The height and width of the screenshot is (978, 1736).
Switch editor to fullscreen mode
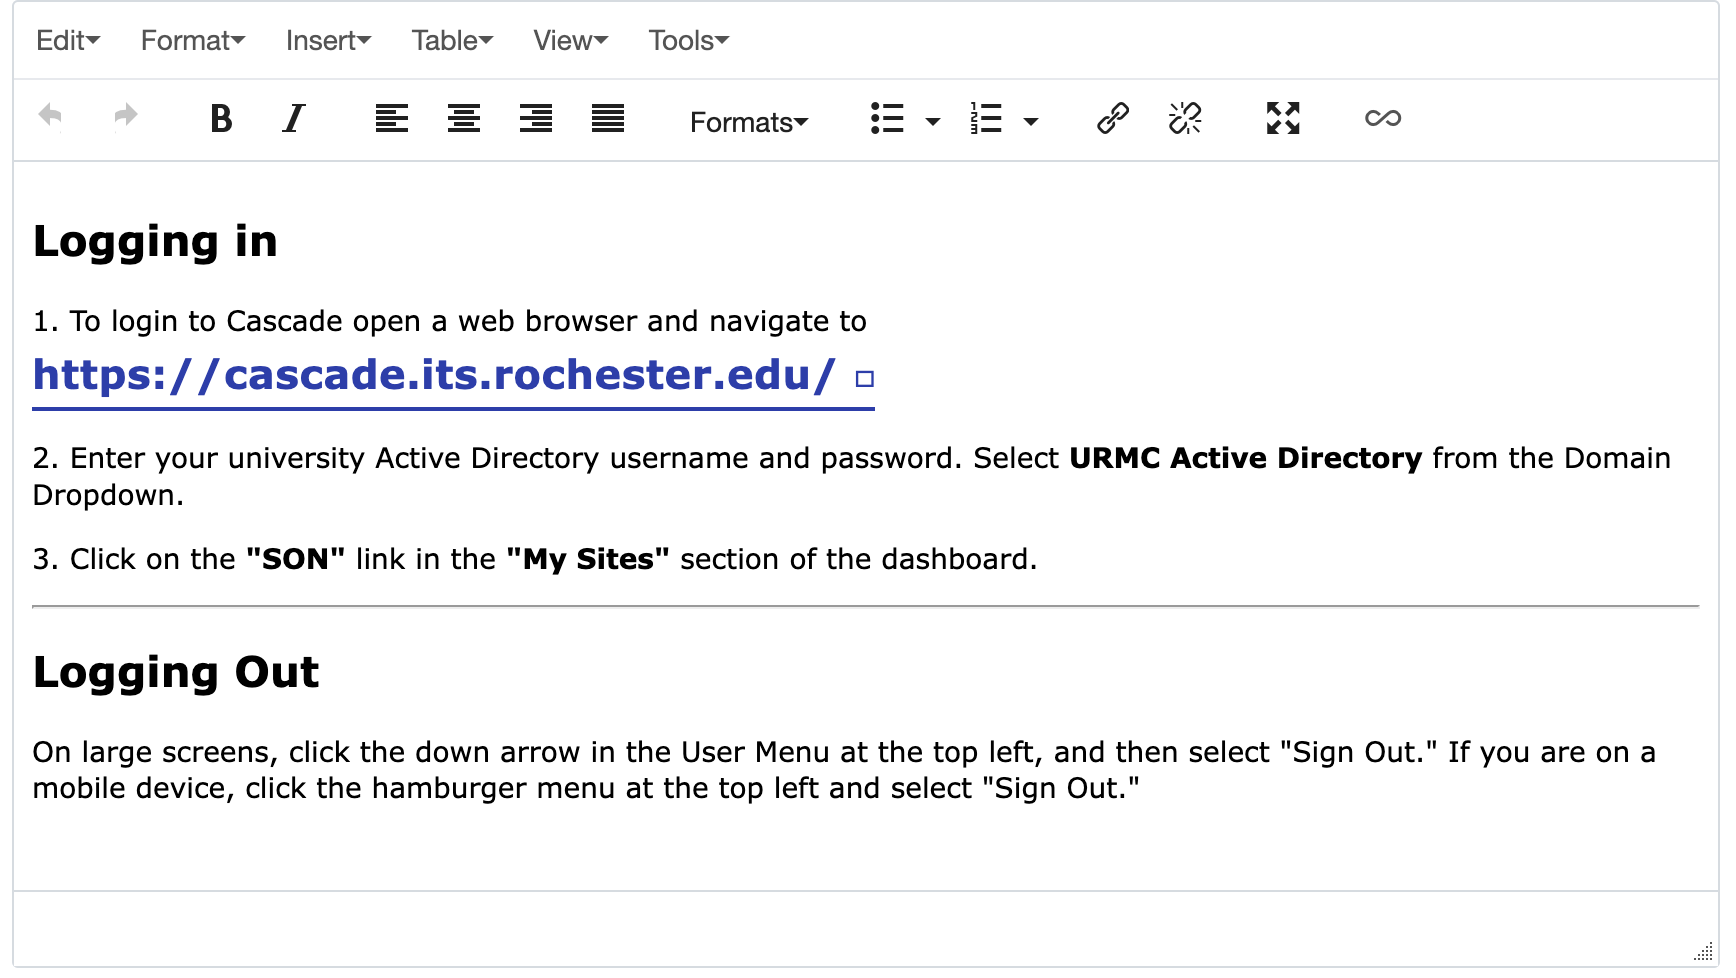click(1283, 118)
